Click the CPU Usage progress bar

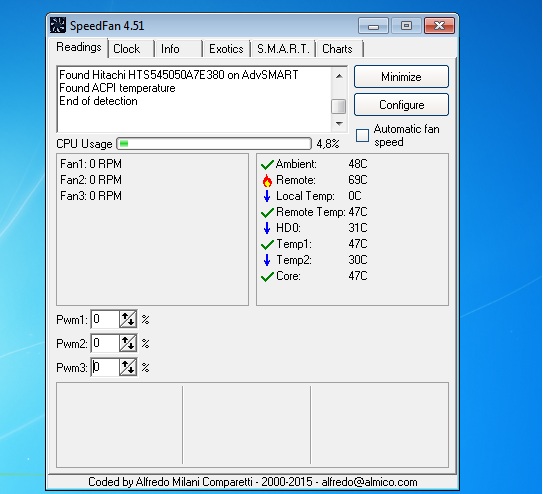(214, 143)
